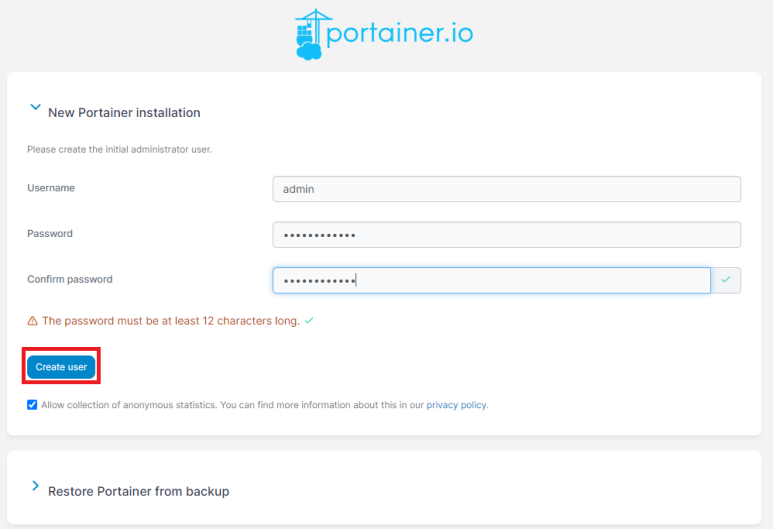Expand Restore Portainer from backup section
This screenshot has height=529, width=773.
coord(35,486)
